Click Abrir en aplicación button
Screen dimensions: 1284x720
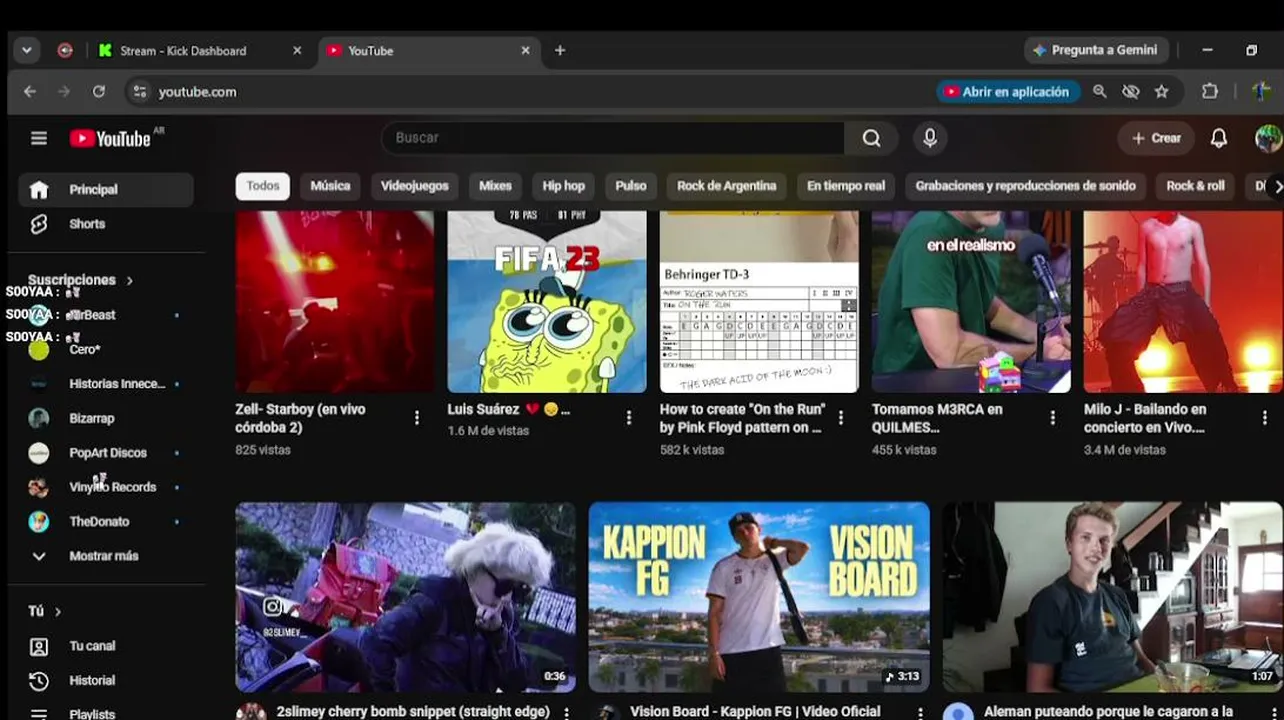[x=1008, y=91]
